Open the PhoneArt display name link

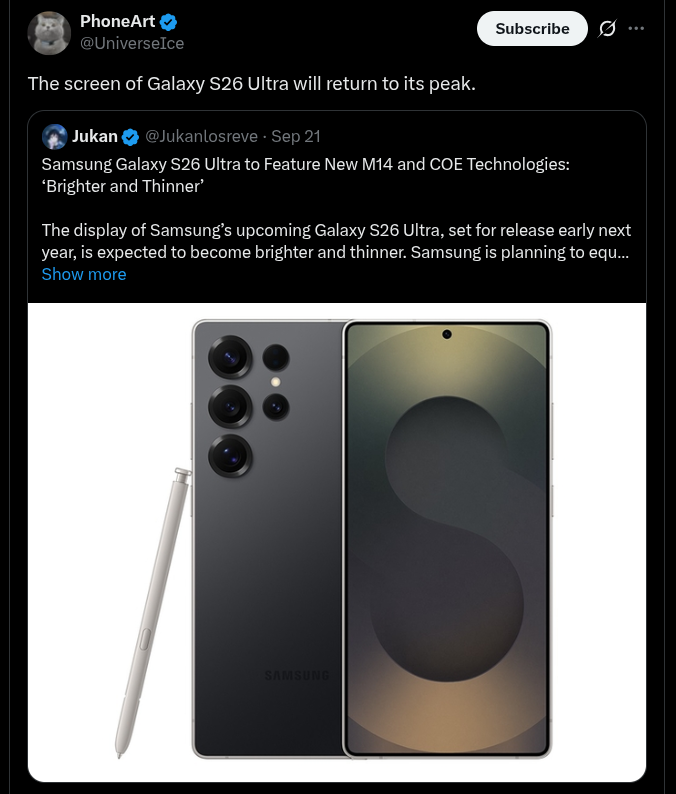pyautogui.click(x=118, y=22)
